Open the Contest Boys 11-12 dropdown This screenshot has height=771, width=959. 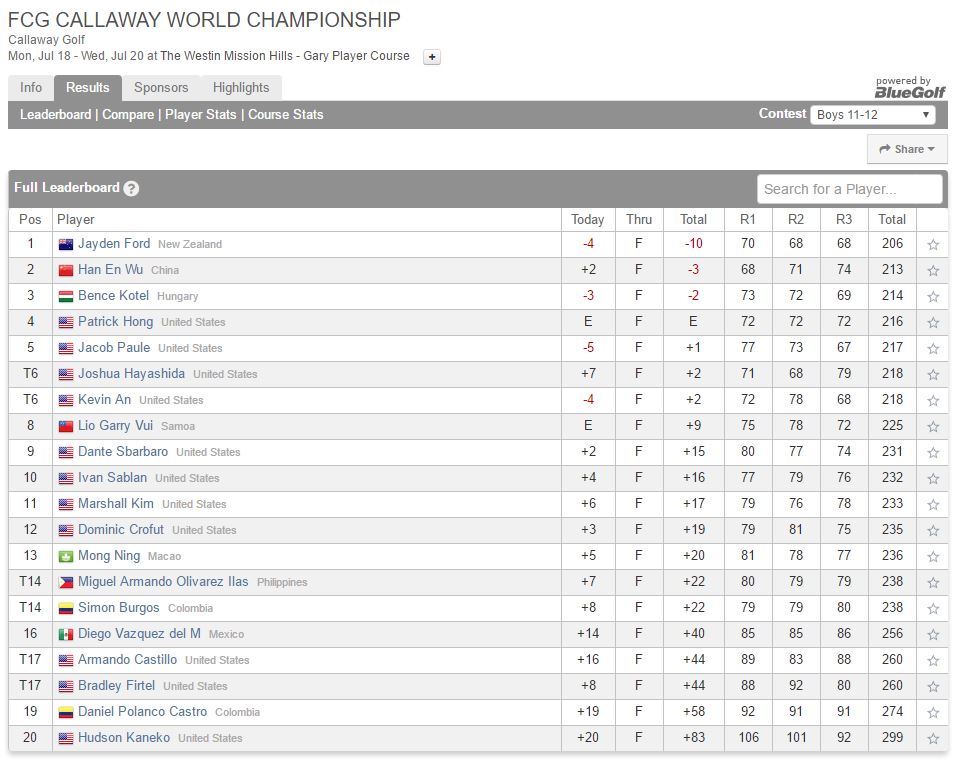(873, 114)
